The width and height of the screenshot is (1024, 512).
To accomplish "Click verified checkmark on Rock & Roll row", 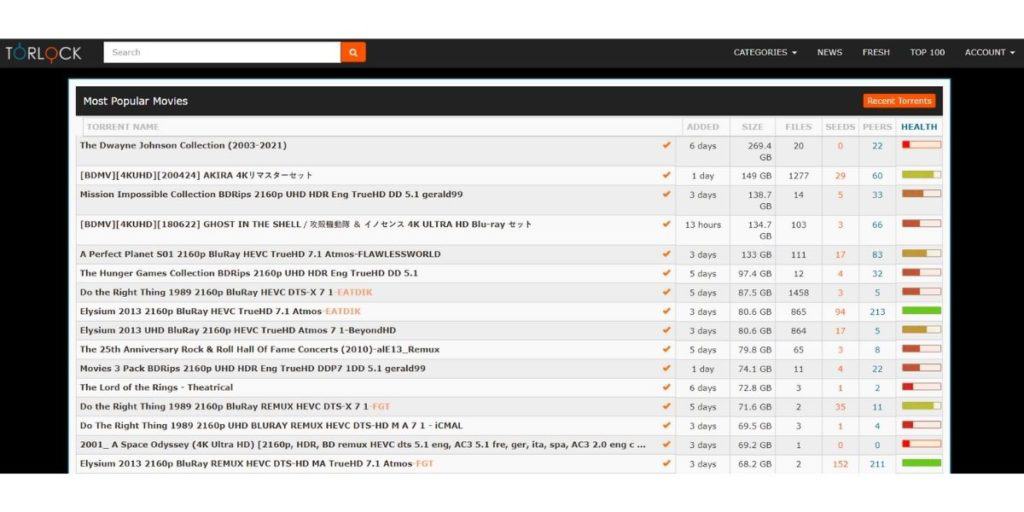I will pos(666,349).
